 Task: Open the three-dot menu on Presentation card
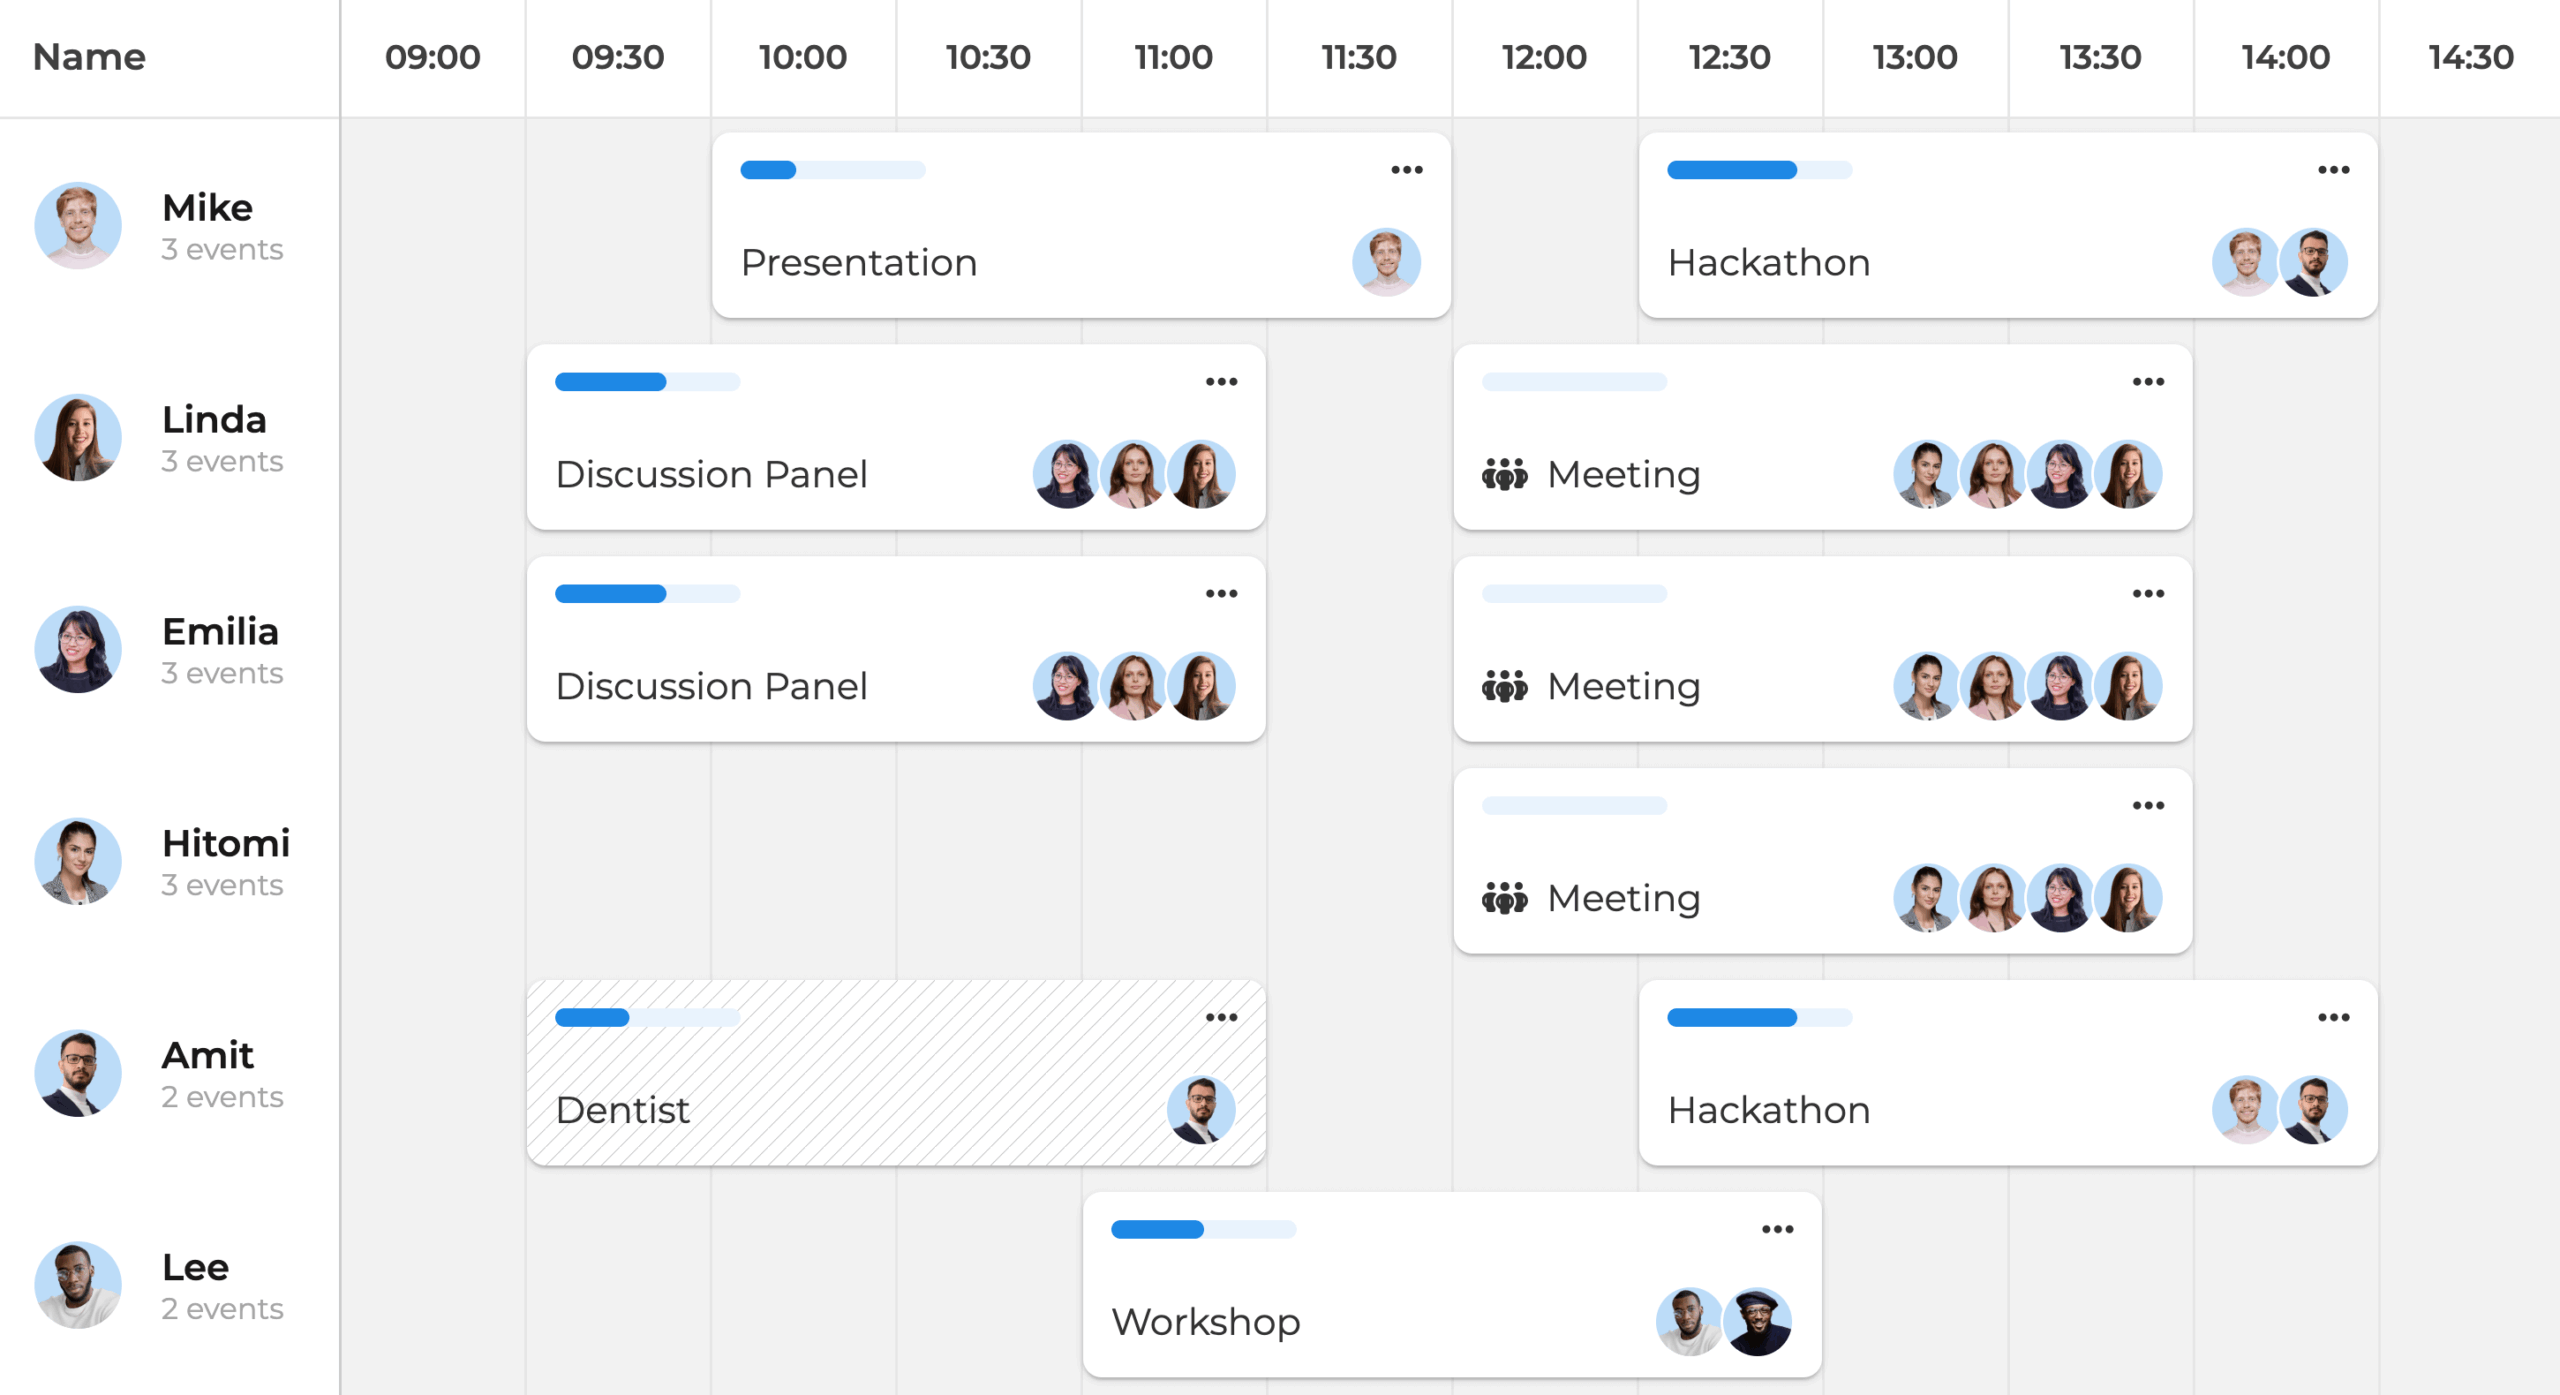point(1406,170)
